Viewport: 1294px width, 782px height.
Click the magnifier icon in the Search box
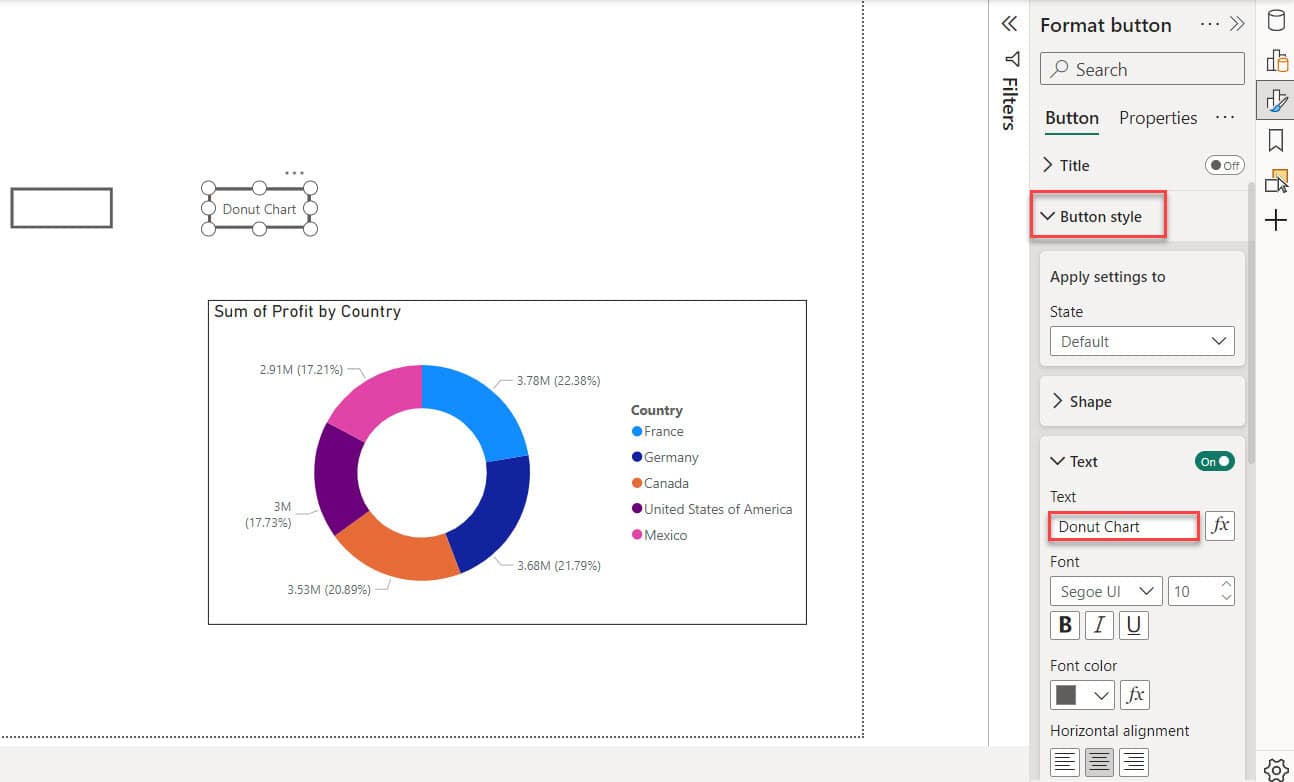[x=1059, y=70]
